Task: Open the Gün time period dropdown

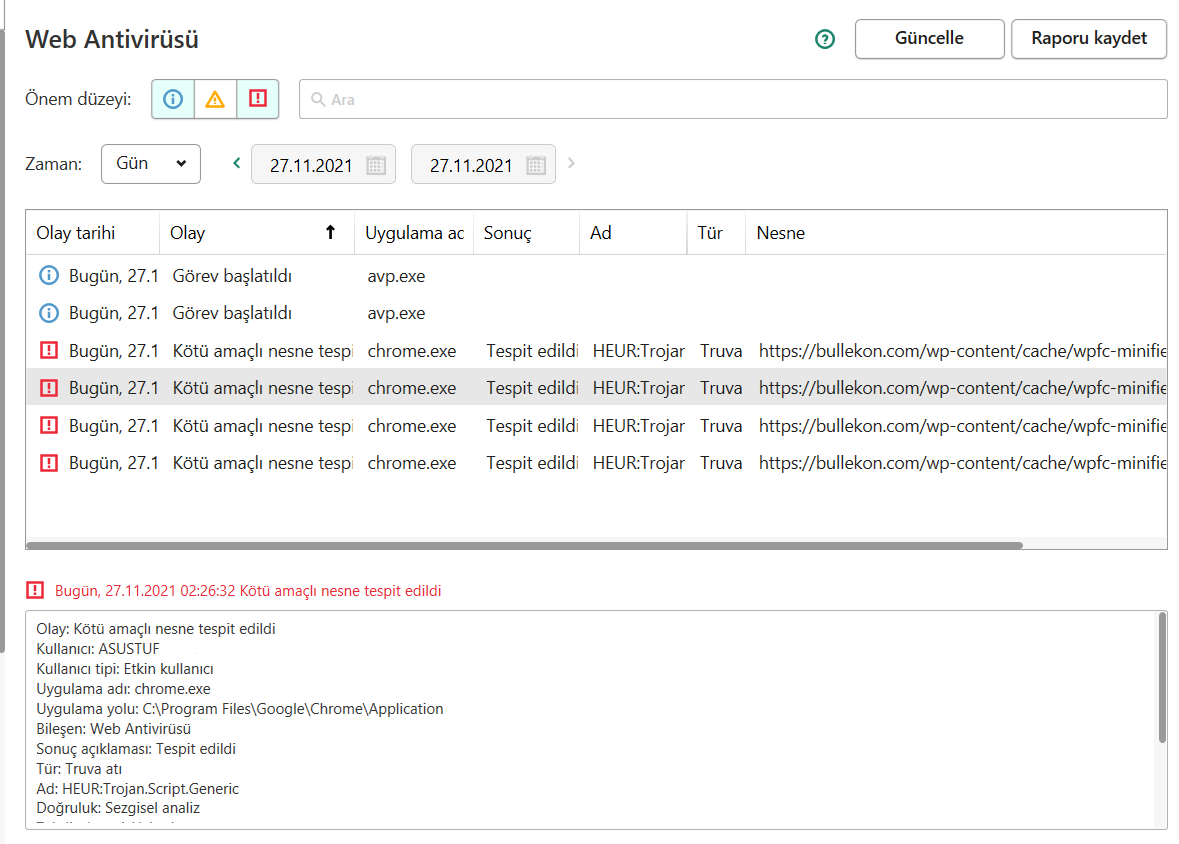Action: (150, 164)
